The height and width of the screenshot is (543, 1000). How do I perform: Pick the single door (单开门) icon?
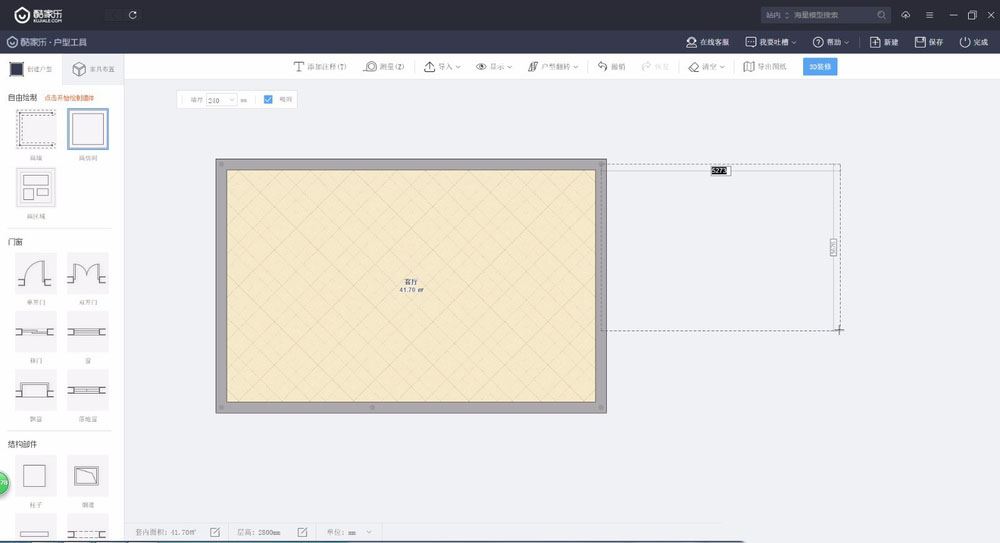pyautogui.click(x=35, y=271)
